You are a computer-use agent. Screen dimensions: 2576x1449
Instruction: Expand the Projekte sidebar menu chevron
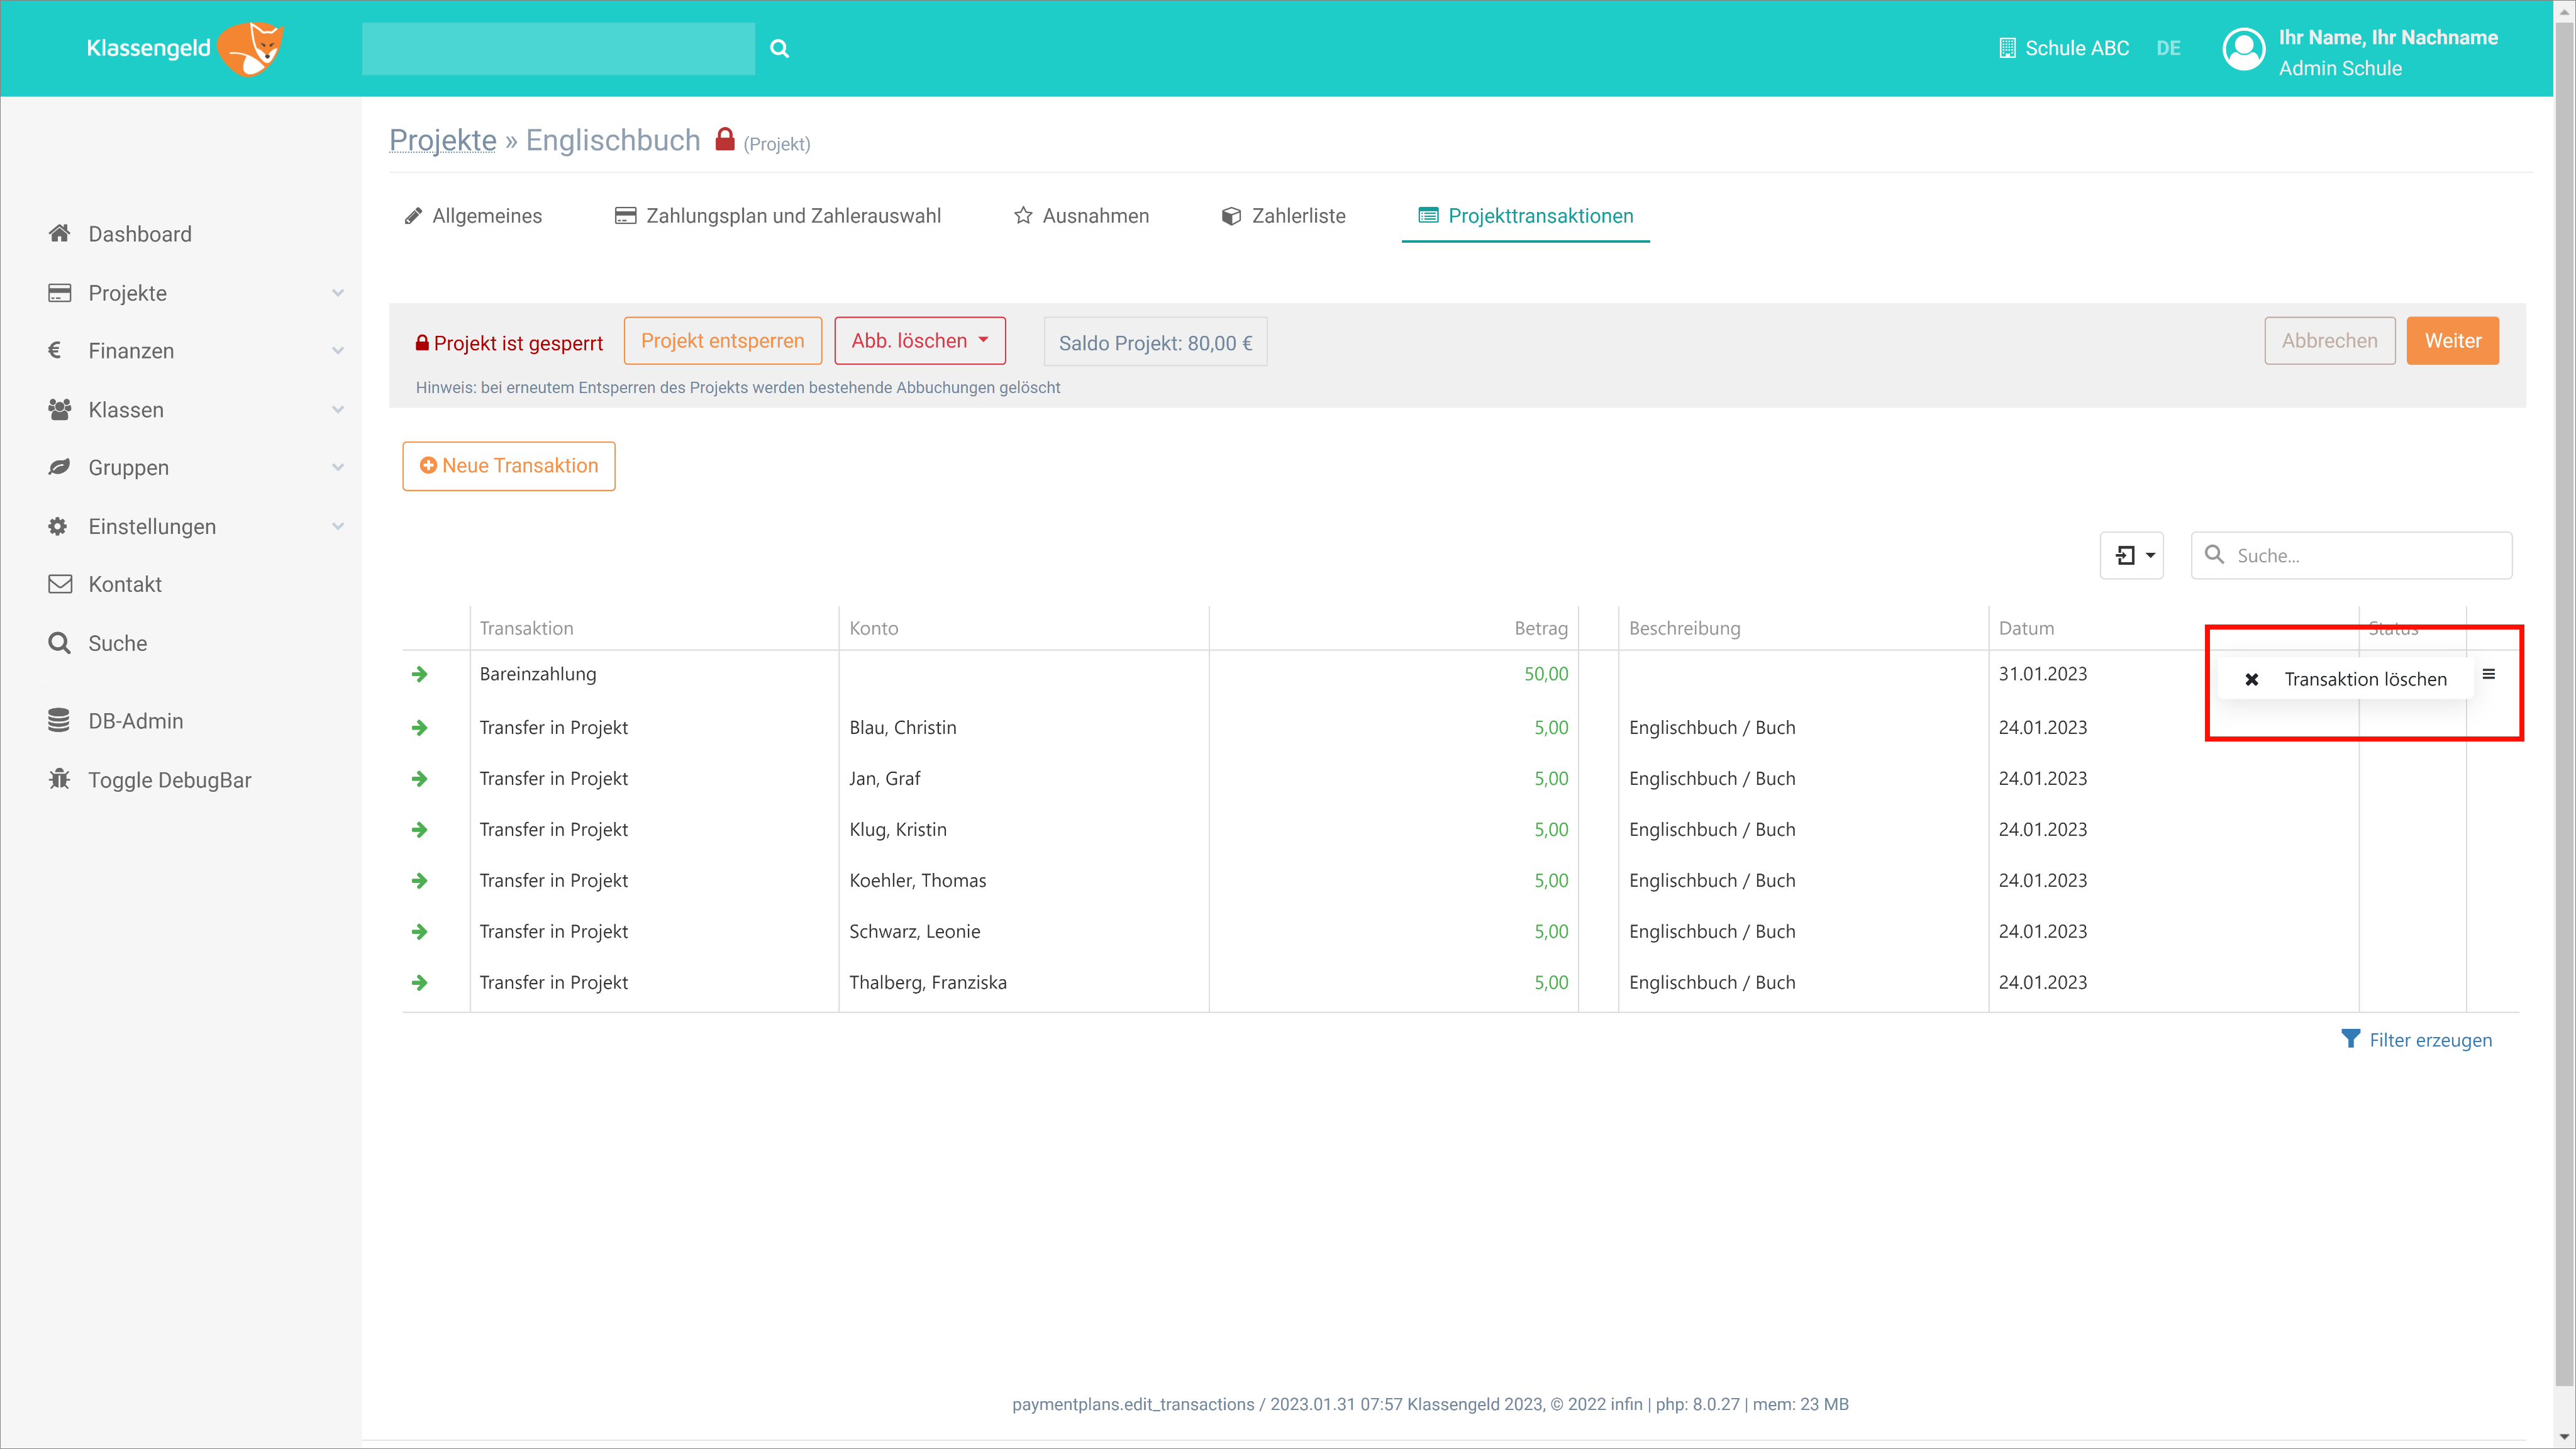pyautogui.click(x=337, y=293)
